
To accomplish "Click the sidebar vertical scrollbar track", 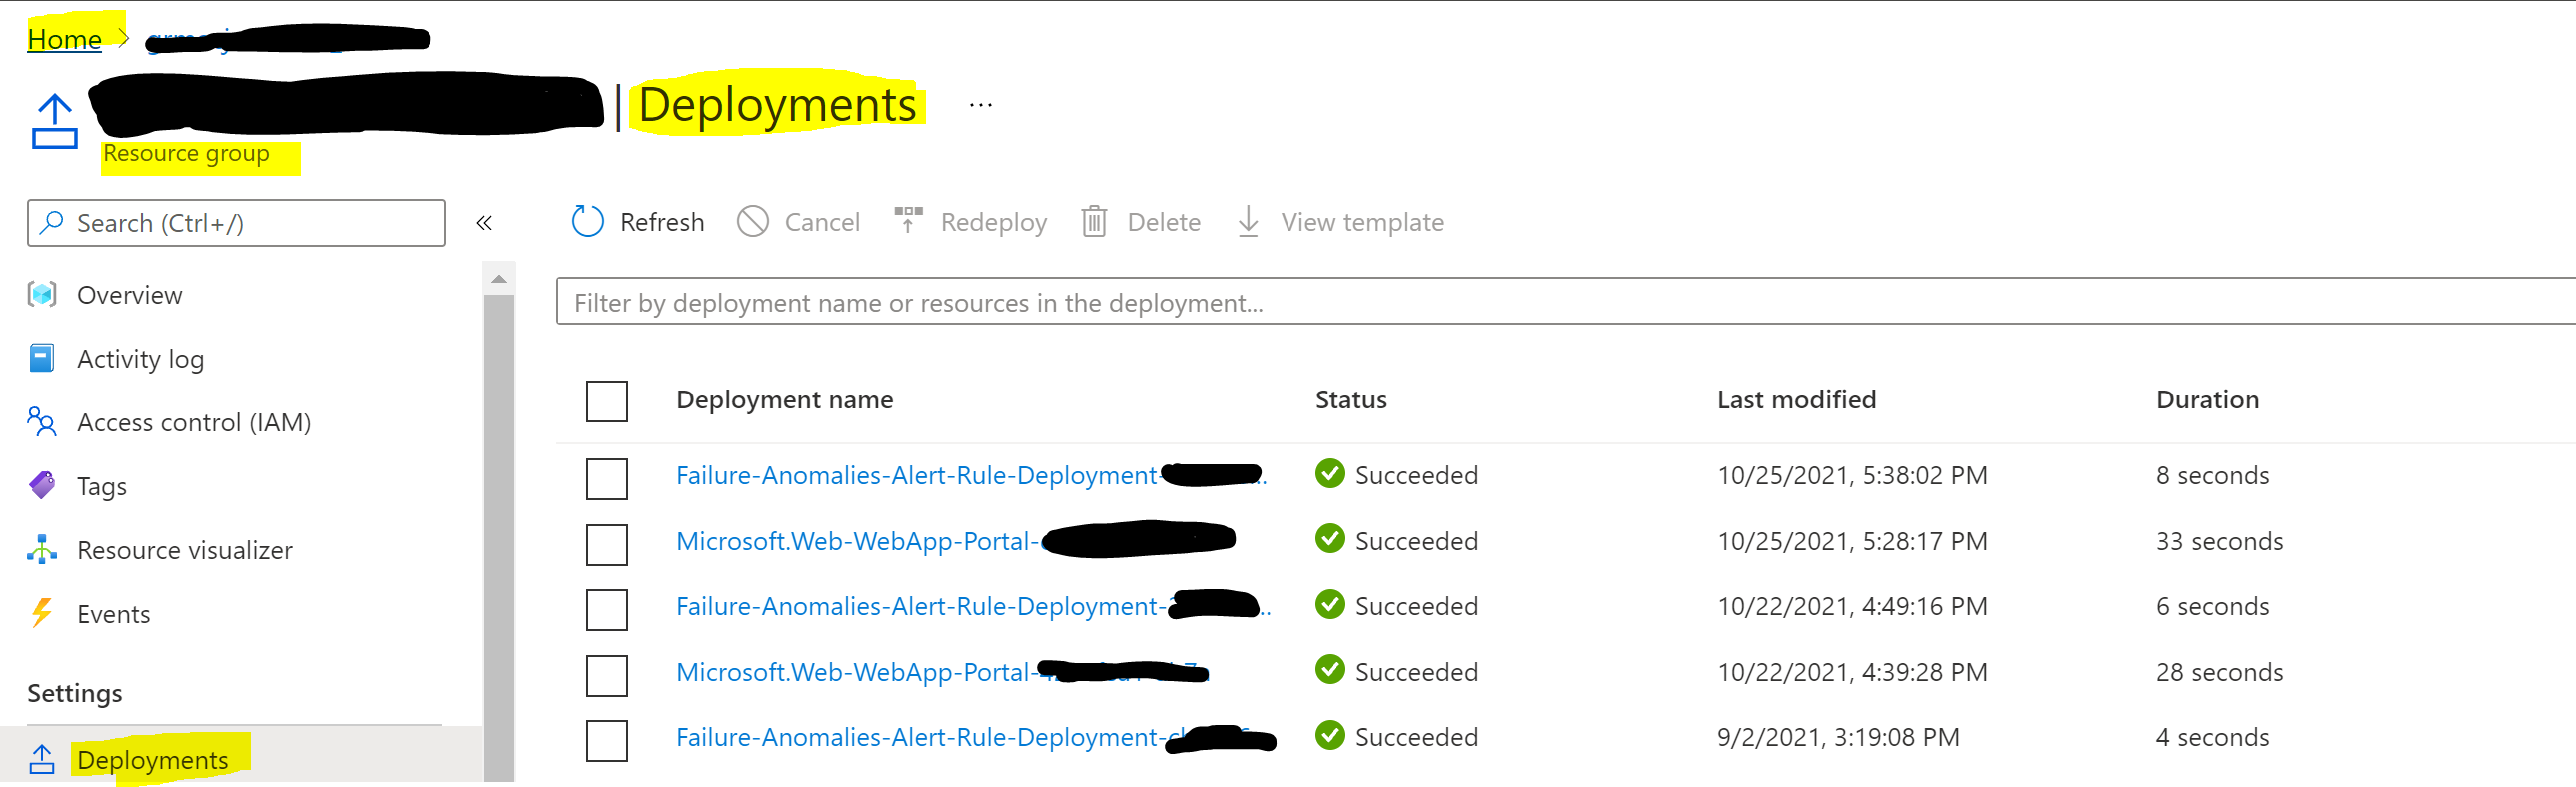I will tap(499, 537).
